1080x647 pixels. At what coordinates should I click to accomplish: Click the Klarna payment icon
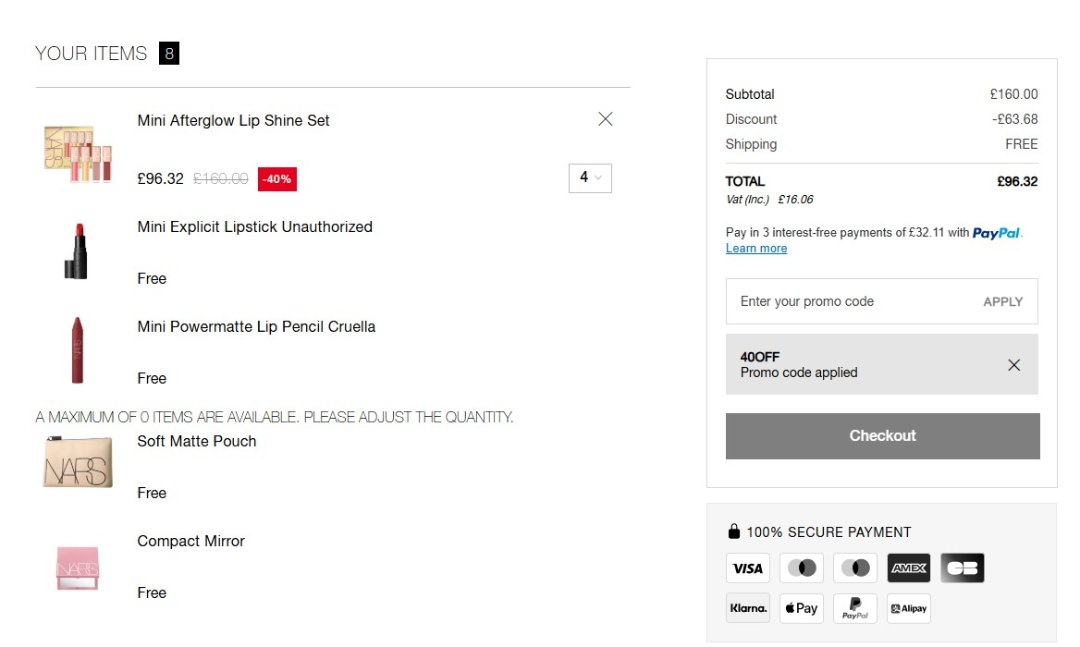coord(747,608)
